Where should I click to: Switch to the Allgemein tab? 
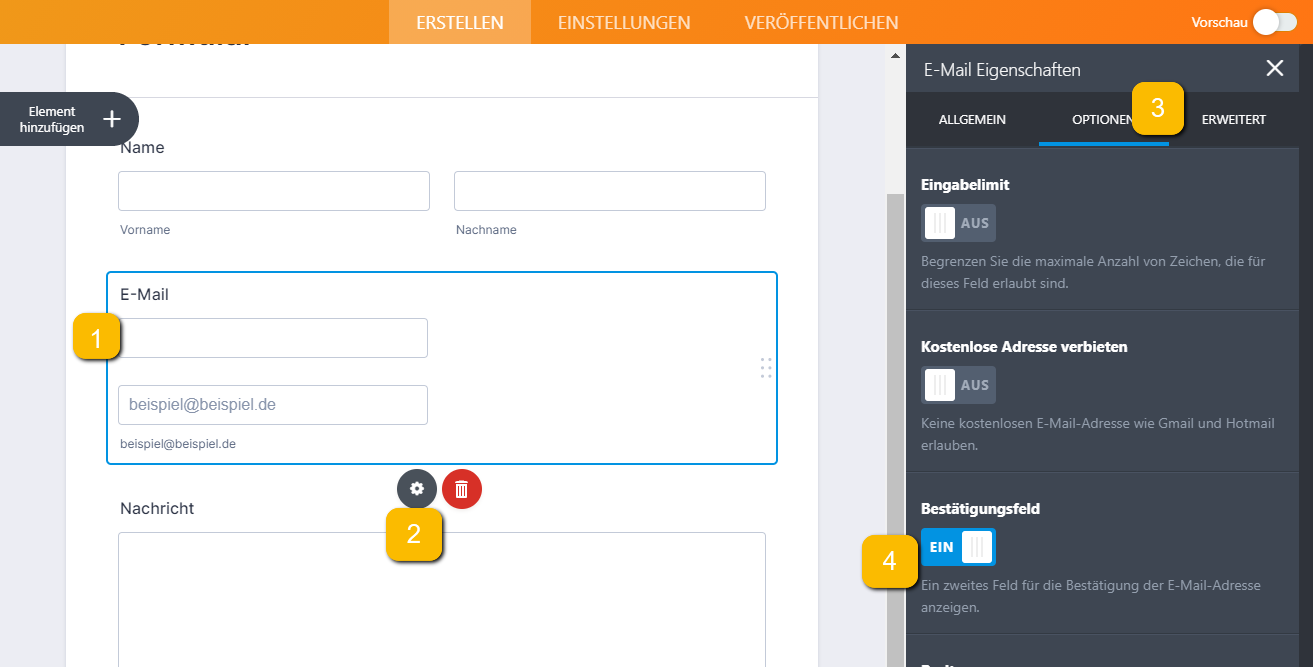[x=972, y=120]
